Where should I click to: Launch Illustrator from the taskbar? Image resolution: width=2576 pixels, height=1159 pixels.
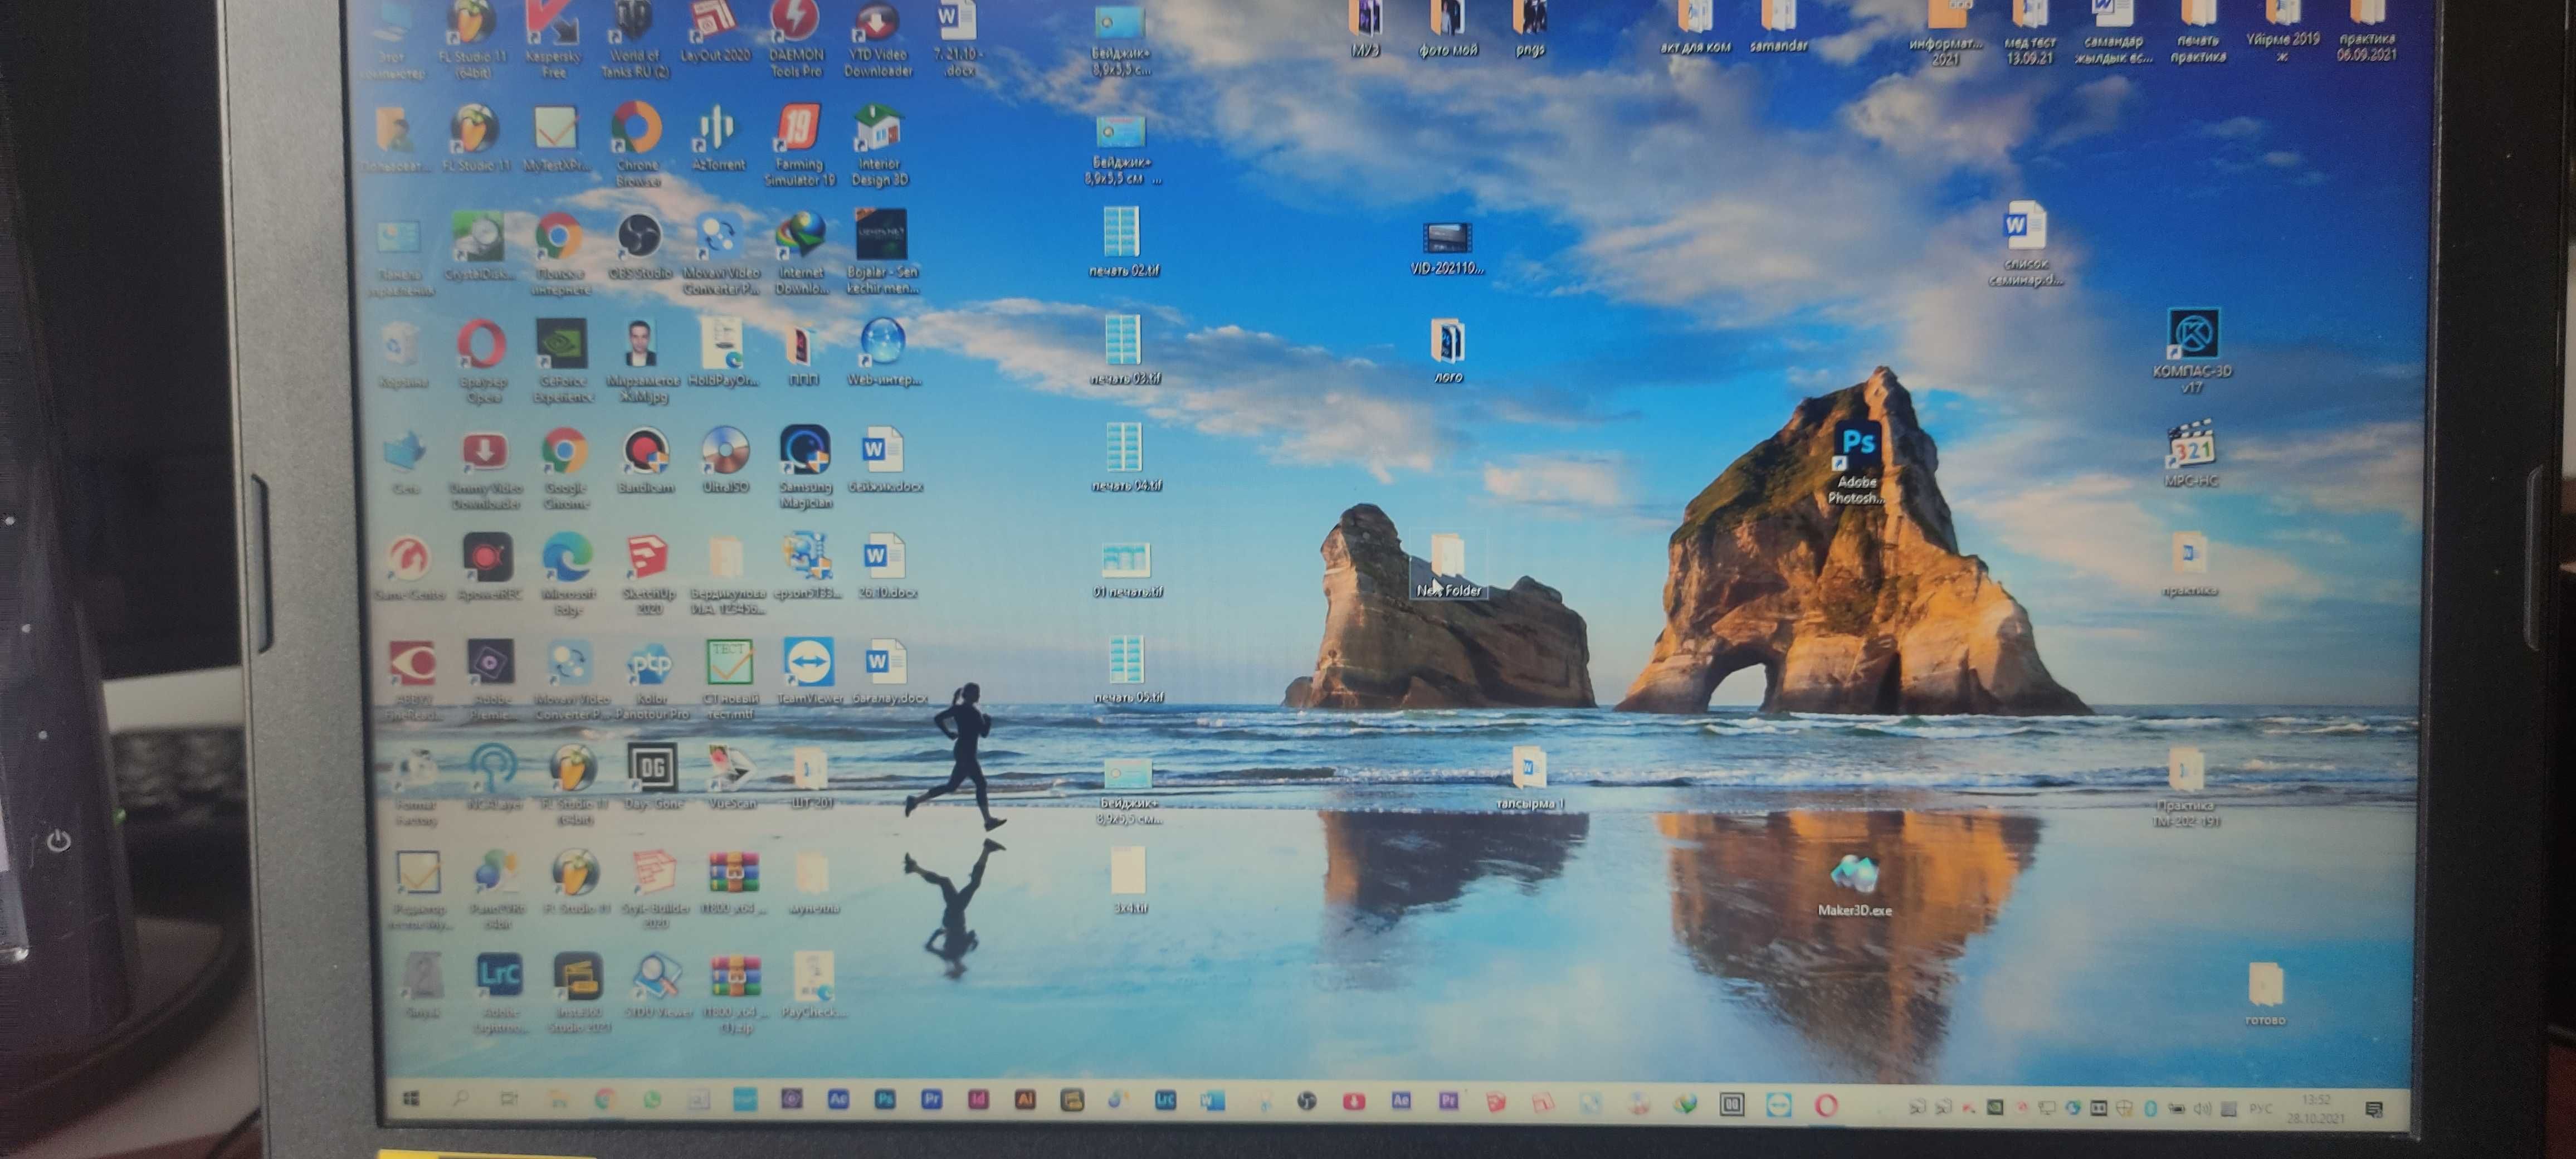pyautogui.click(x=1025, y=1099)
